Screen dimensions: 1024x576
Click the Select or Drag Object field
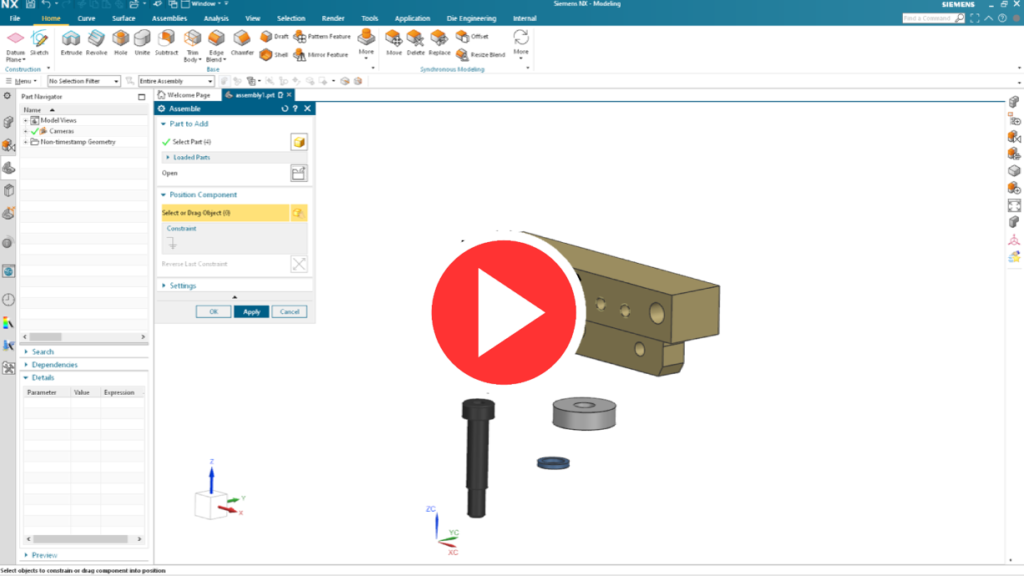point(225,213)
